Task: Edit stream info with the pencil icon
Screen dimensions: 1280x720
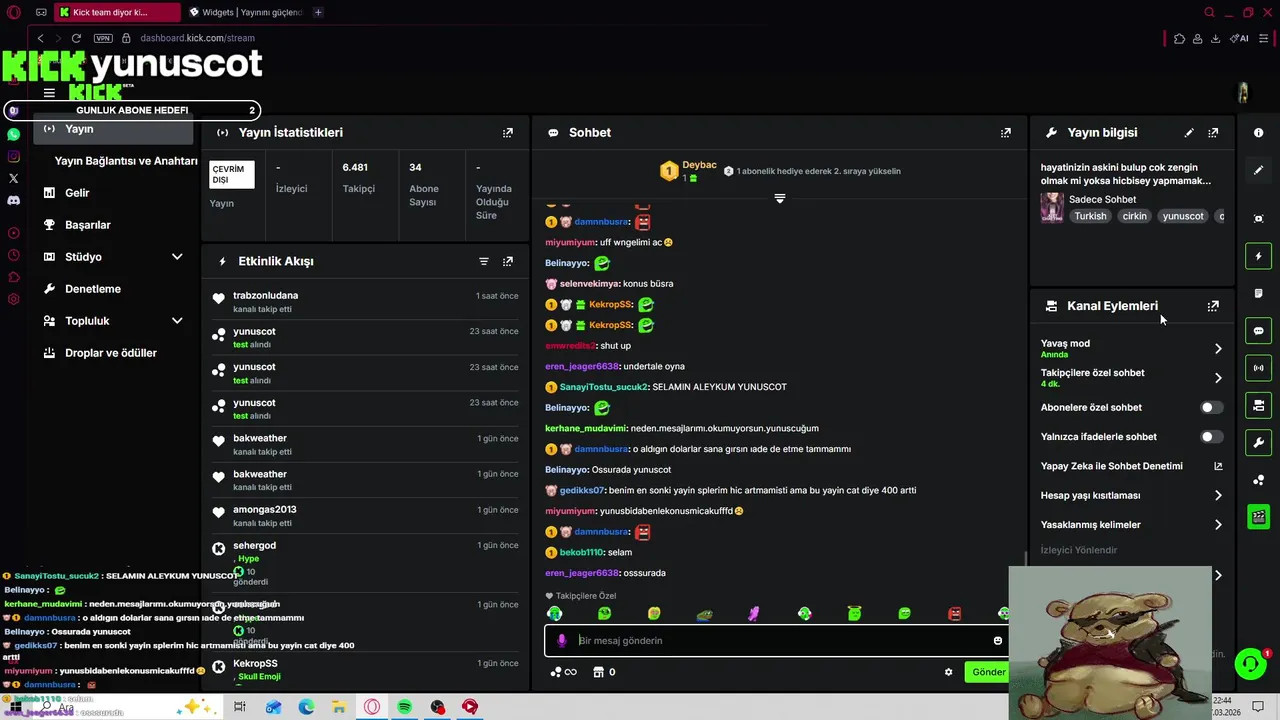Action: [1189, 132]
